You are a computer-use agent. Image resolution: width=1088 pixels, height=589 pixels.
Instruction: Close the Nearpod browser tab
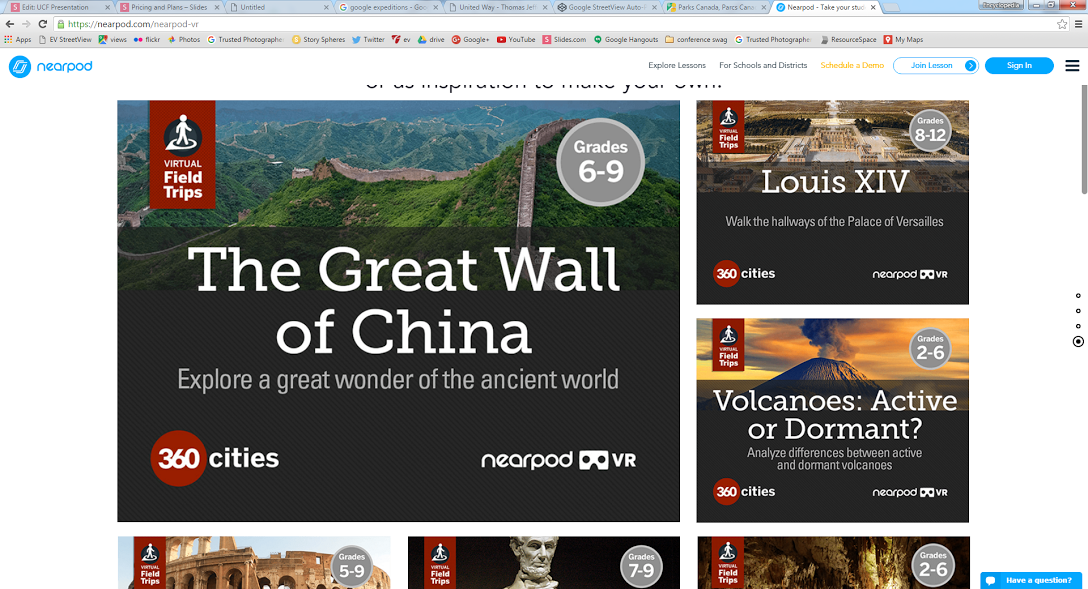873,8
